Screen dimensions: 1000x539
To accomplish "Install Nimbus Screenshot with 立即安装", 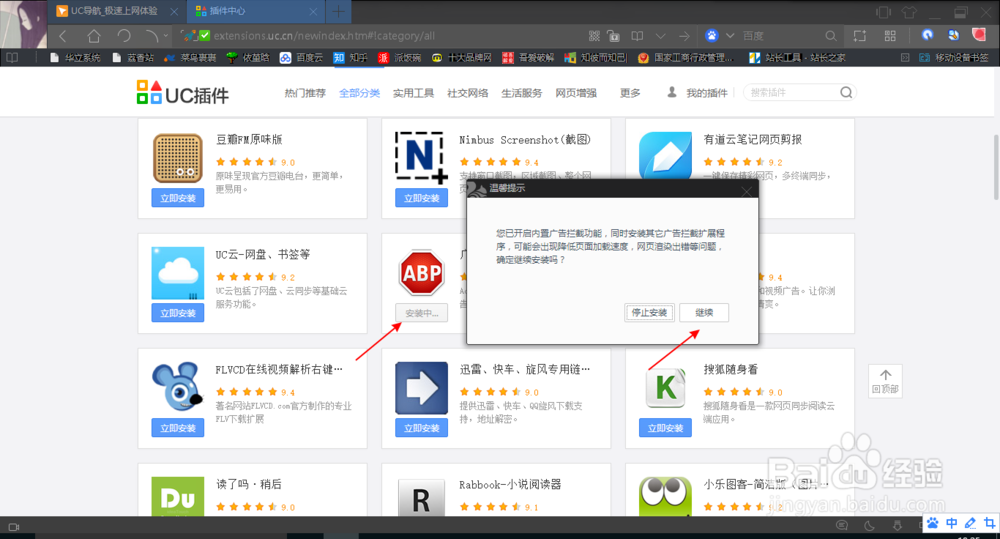I will click(x=422, y=198).
